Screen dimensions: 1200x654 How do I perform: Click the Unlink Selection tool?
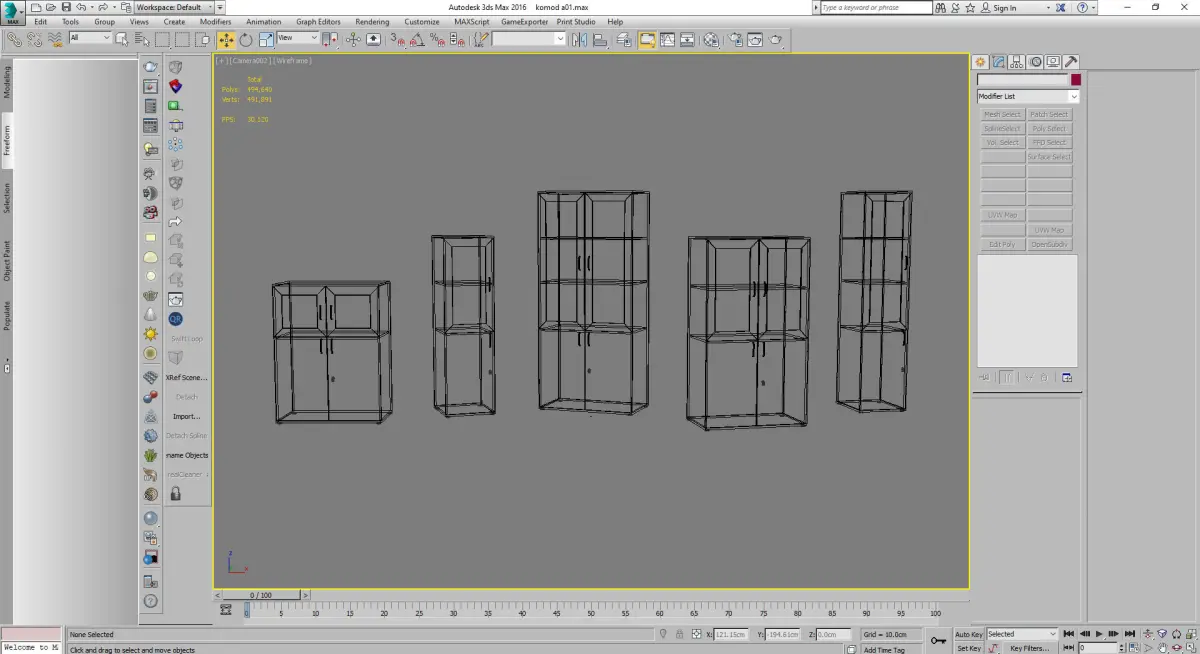pos(34,39)
